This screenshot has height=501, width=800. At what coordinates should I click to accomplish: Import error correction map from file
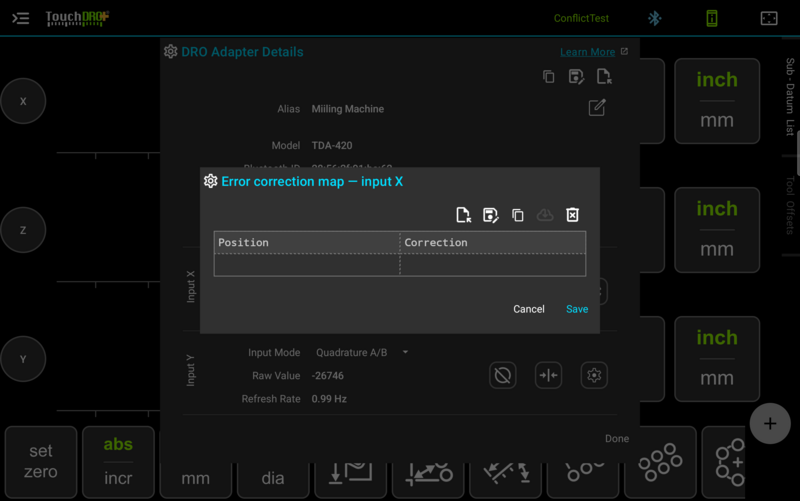(463, 215)
